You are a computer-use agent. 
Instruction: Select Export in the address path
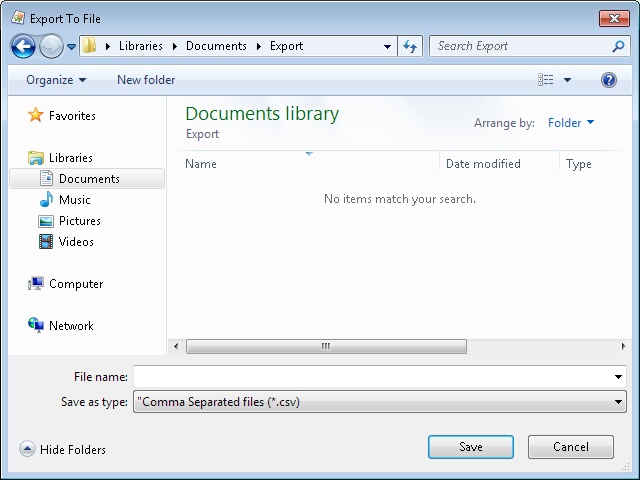tap(287, 46)
